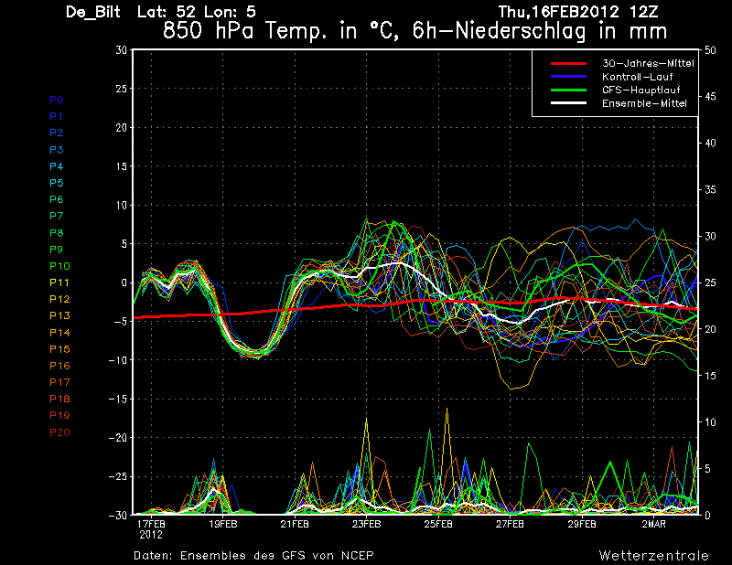The width and height of the screenshot is (732, 565).
Task: Click the 25FEB date label
Action: click(438, 524)
